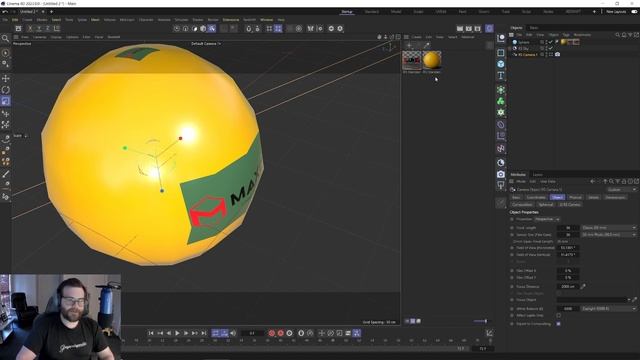The height and width of the screenshot is (360, 640).
Task: Select the checkered logo material thumbnail
Action: [x=411, y=60]
